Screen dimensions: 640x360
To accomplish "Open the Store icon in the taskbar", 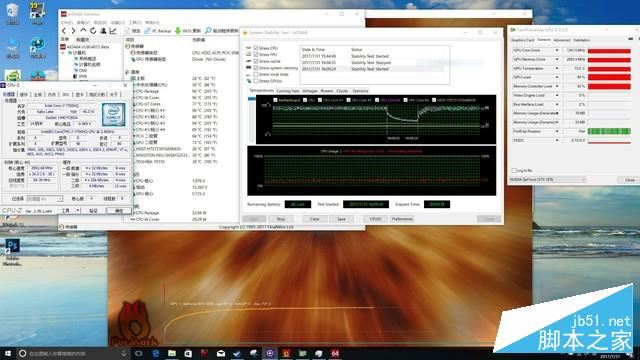I will [188, 353].
